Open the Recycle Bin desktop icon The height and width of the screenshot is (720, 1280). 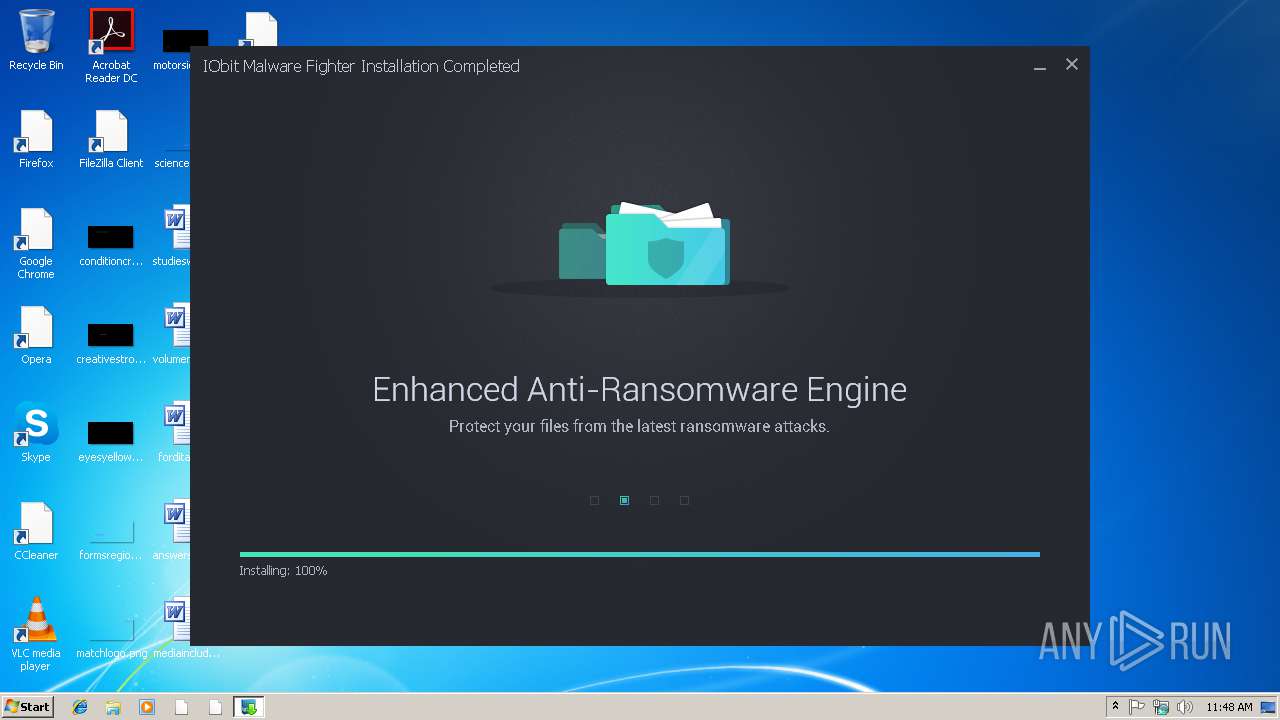(x=36, y=40)
